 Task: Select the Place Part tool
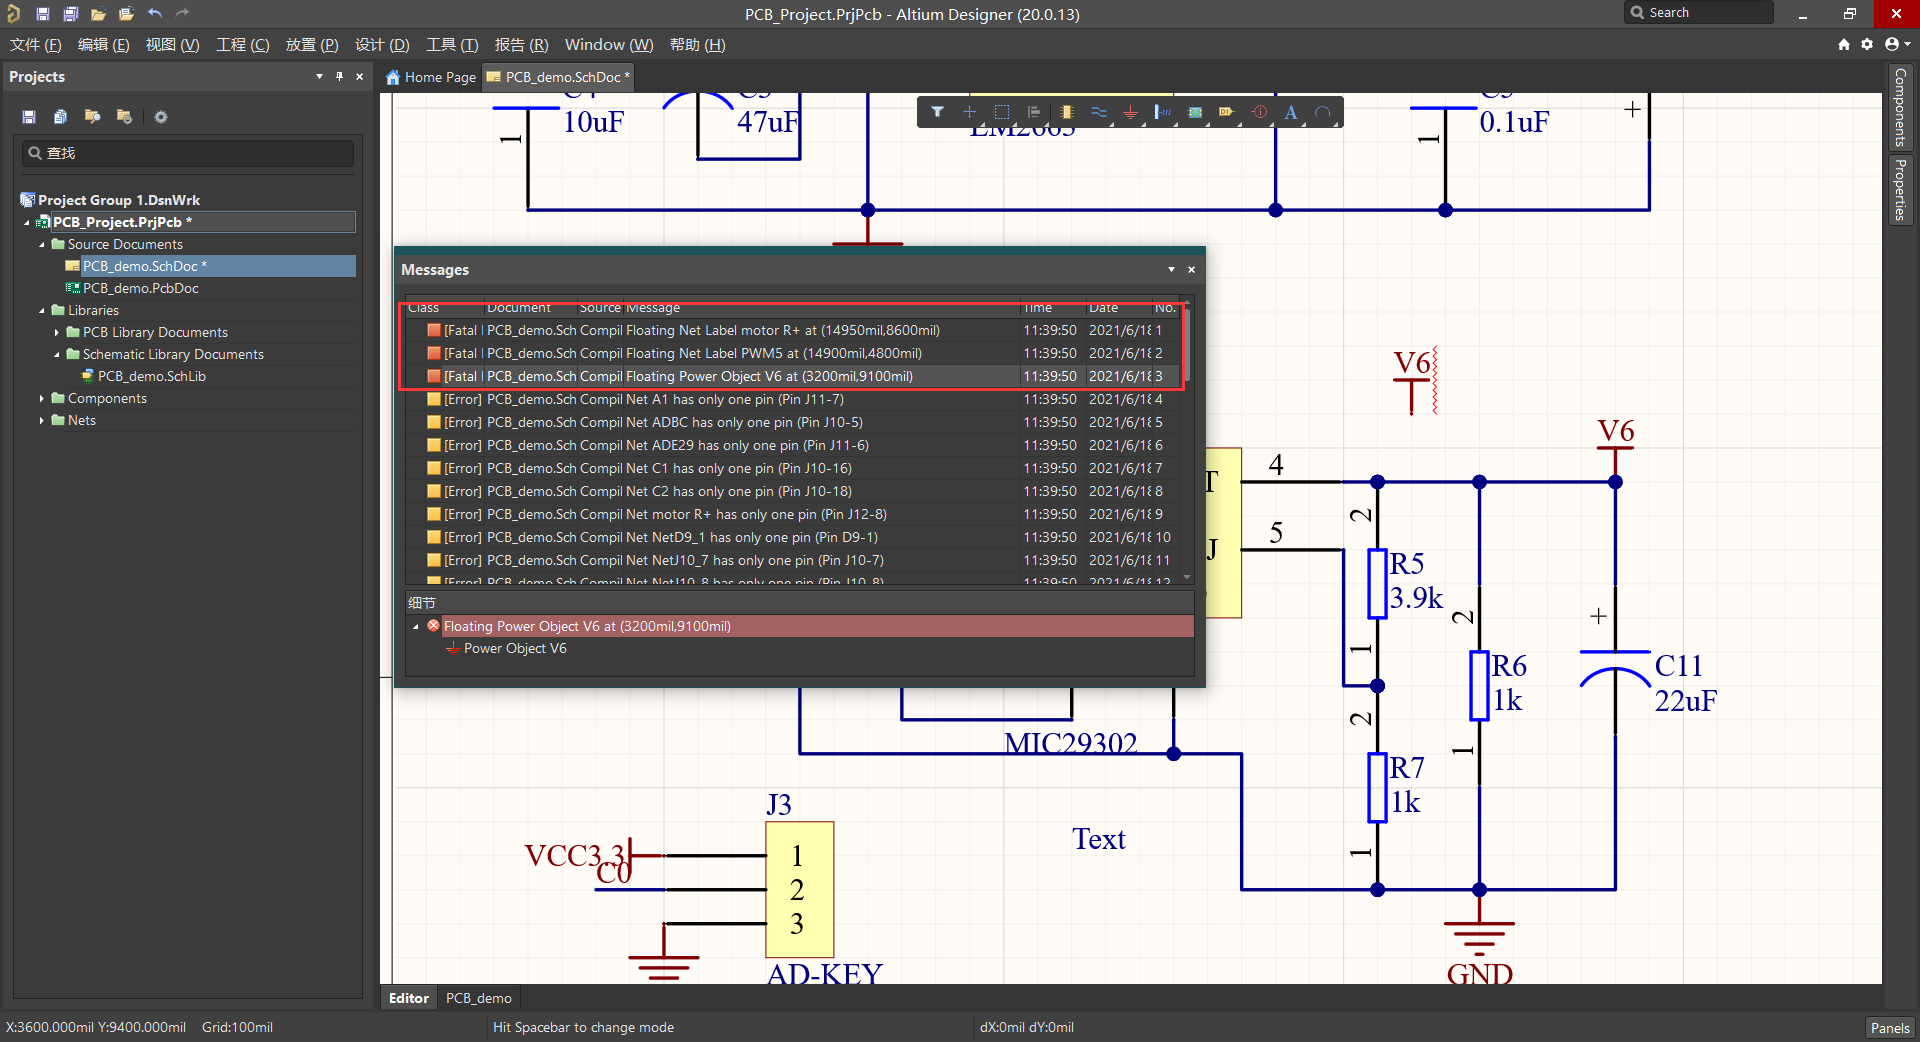(1066, 112)
